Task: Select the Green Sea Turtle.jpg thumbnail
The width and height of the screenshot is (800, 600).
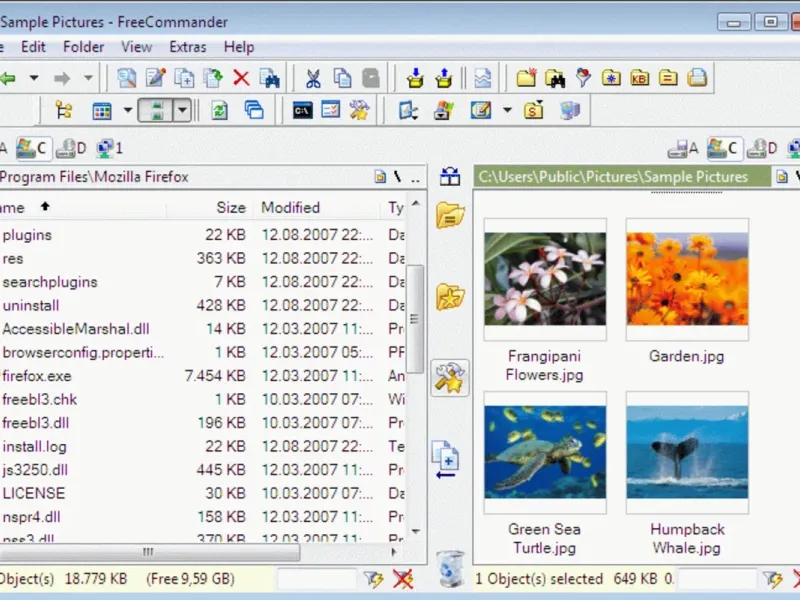Action: pos(545,453)
